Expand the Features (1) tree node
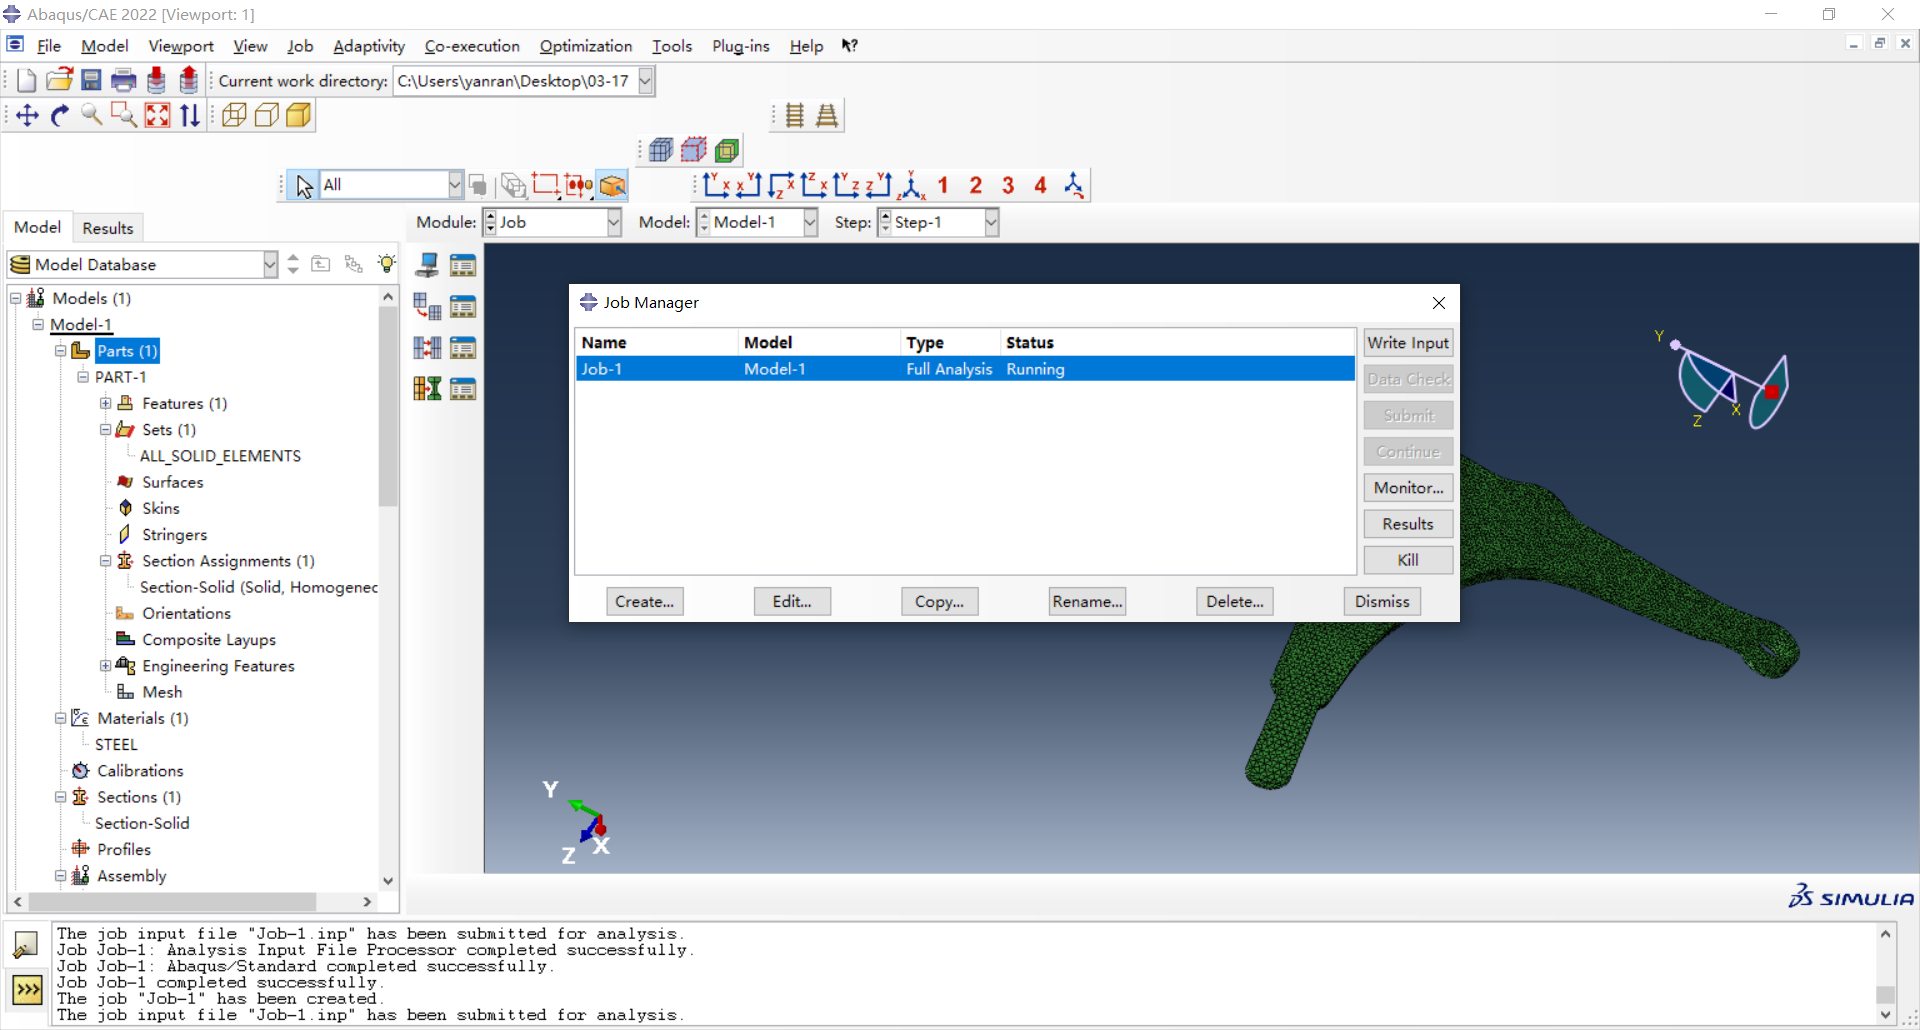Image resolution: width=1920 pixels, height=1030 pixels. (x=105, y=403)
